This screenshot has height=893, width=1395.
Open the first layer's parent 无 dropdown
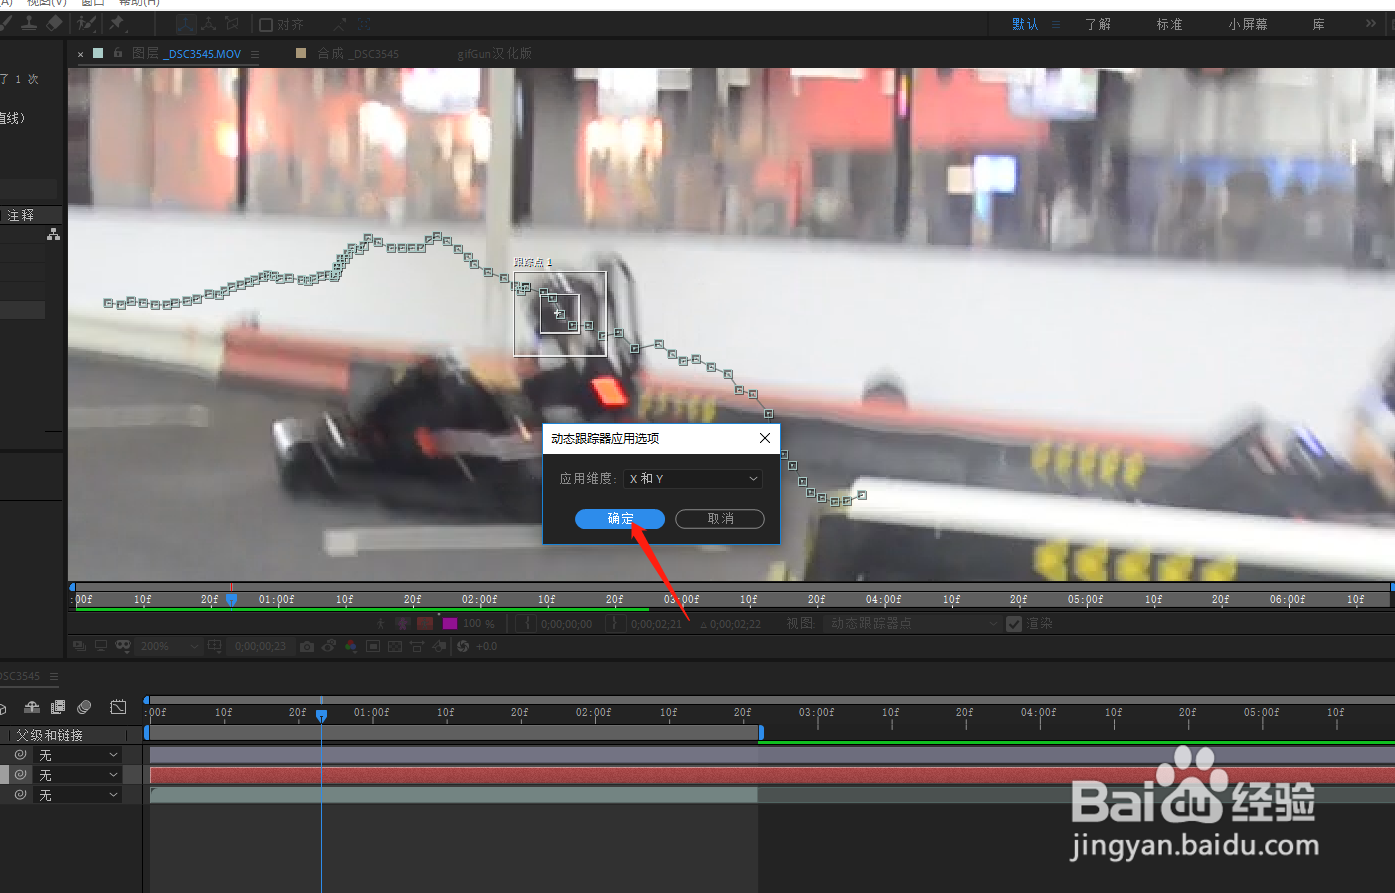[x=78, y=755]
